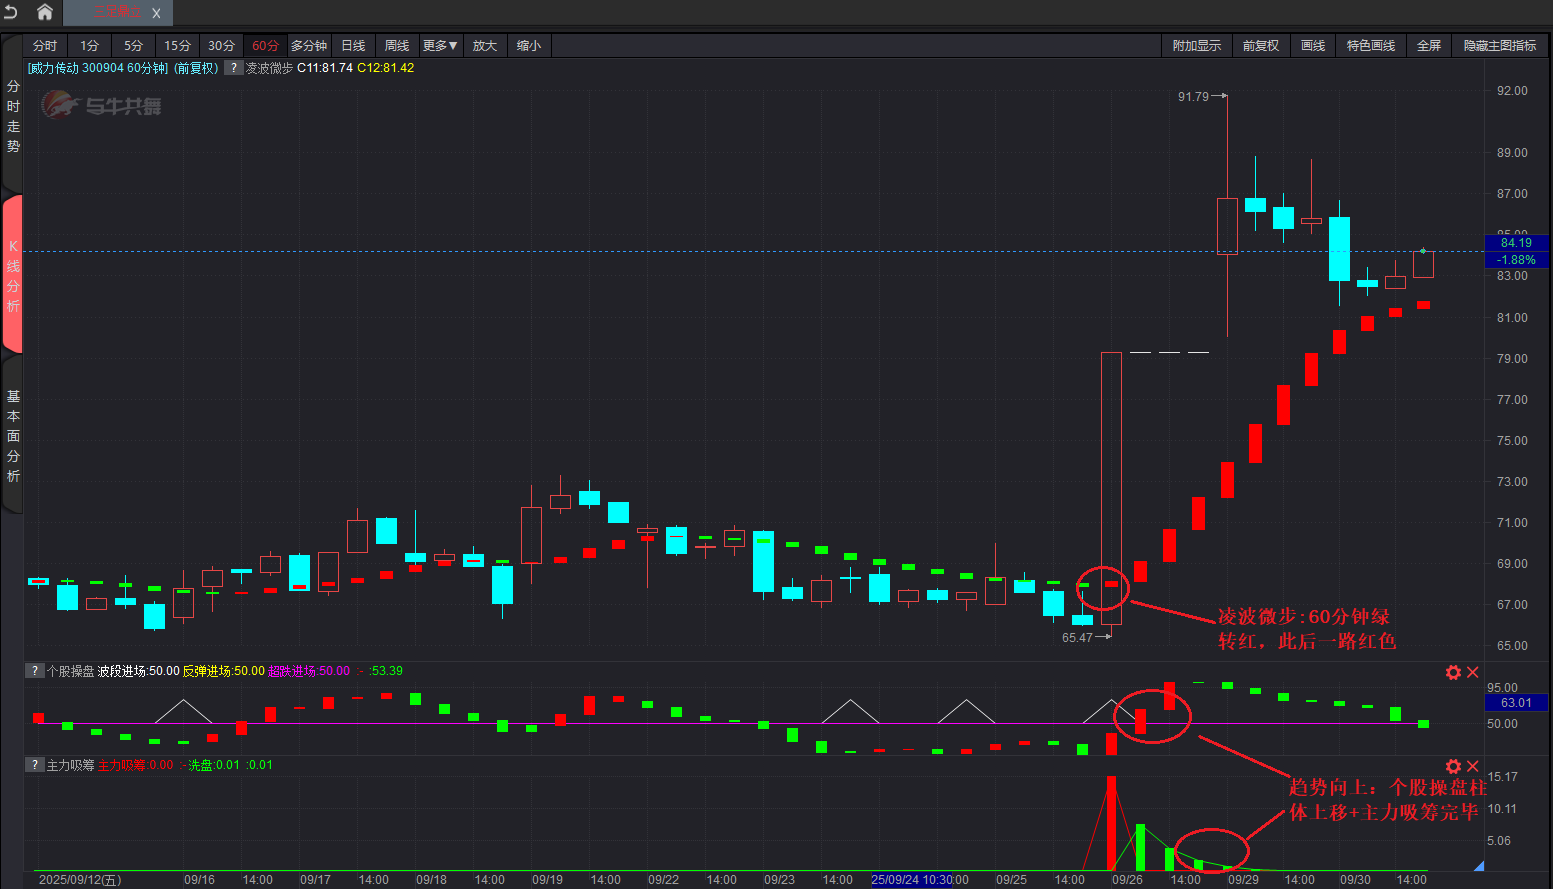Open the 前复权 price adjustment dropdown

click(1260, 46)
